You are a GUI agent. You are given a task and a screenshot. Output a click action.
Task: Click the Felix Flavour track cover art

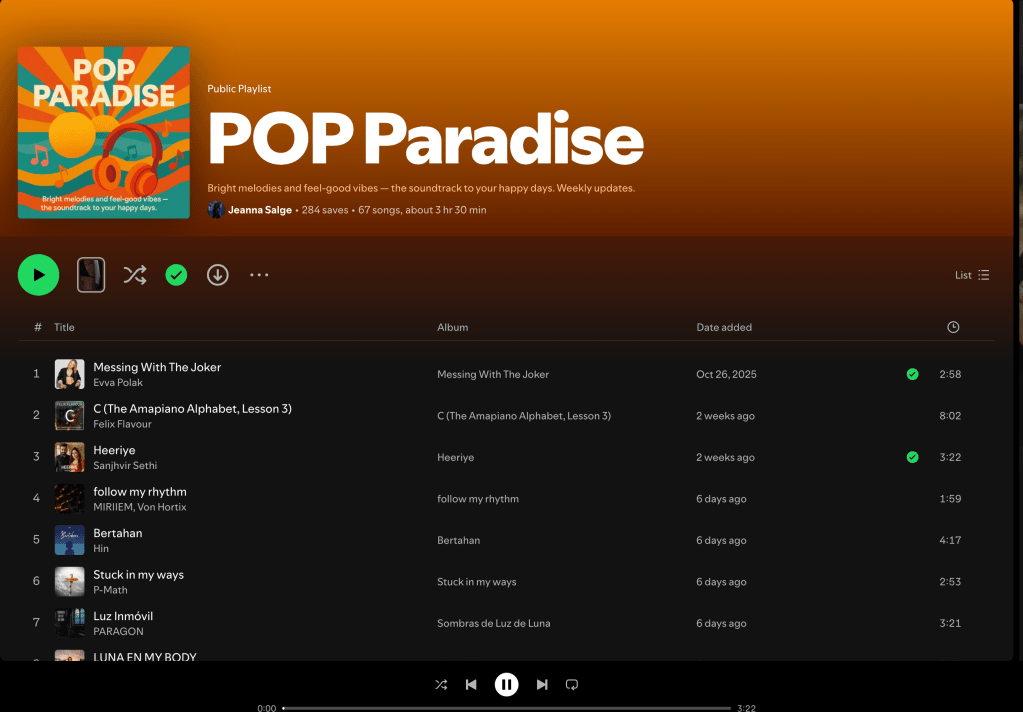[x=69, y=416]
